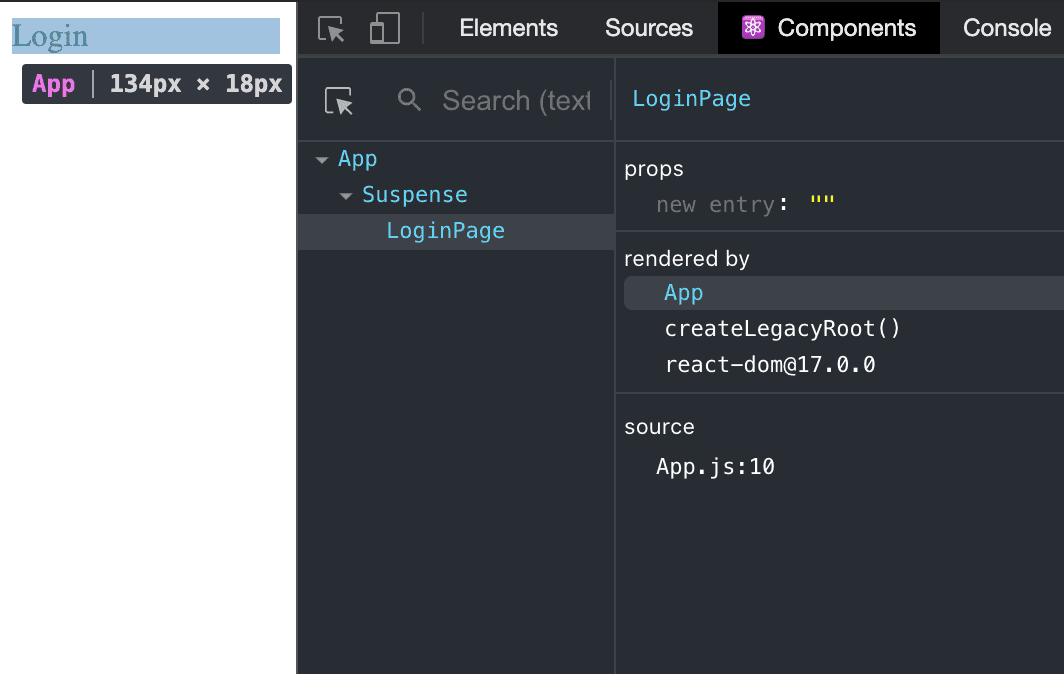This screenshot has width=1064, height=674.
Task: Click the empty string prop value
Action: (822, 202)
